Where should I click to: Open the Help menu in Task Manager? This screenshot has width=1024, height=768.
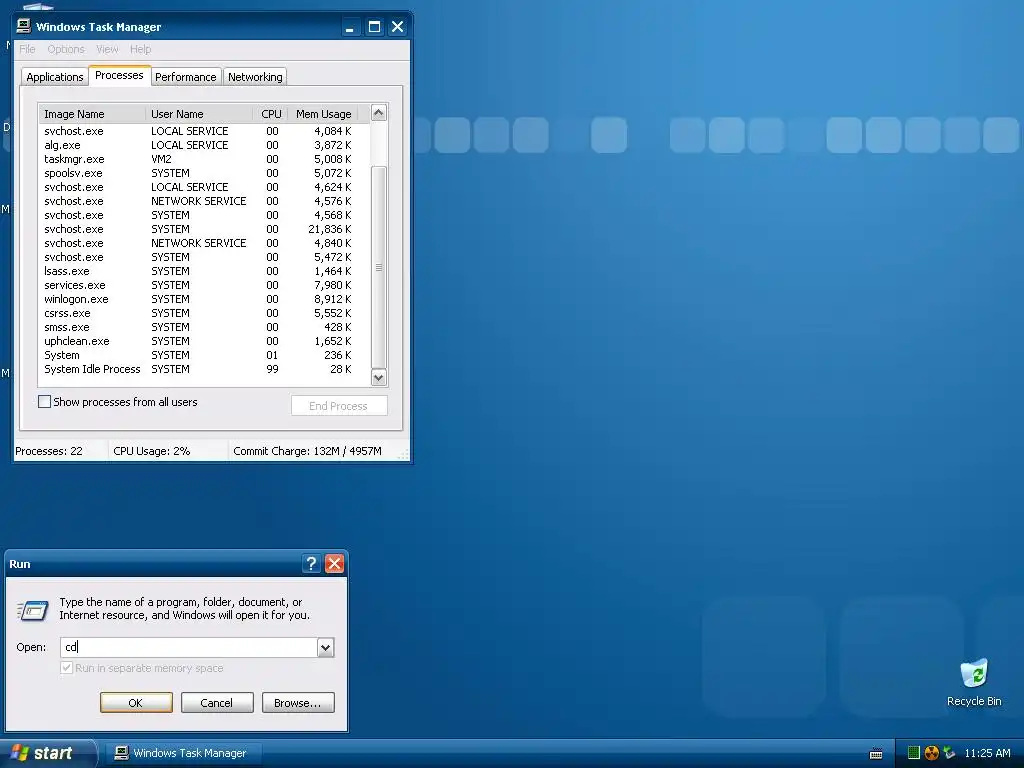(x=140, y=49)
